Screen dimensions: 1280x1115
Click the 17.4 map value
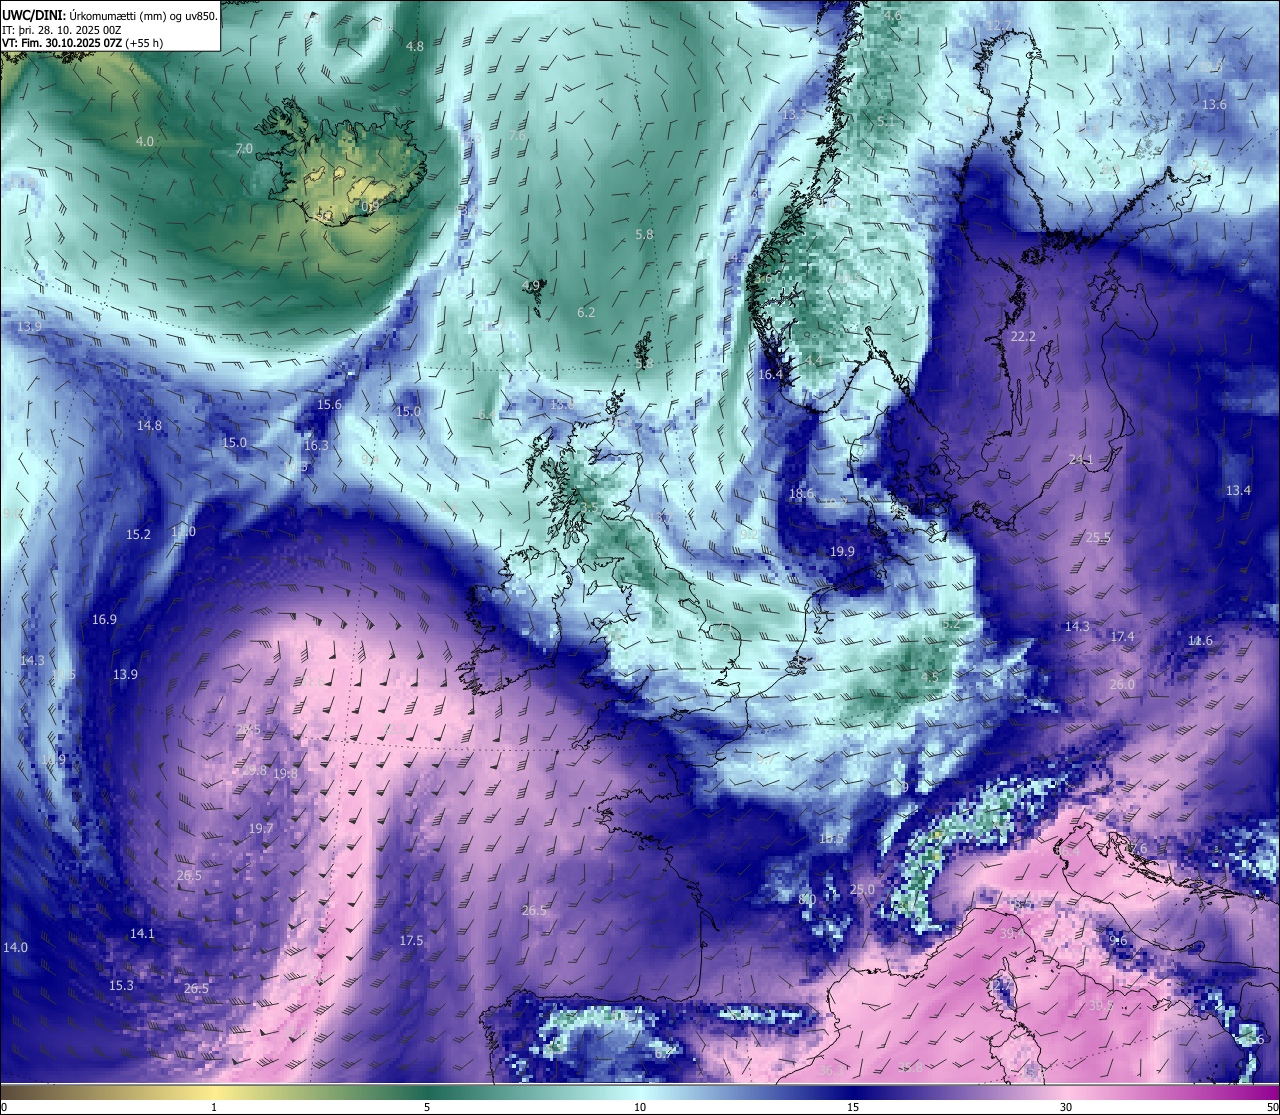coord(1122,636)
